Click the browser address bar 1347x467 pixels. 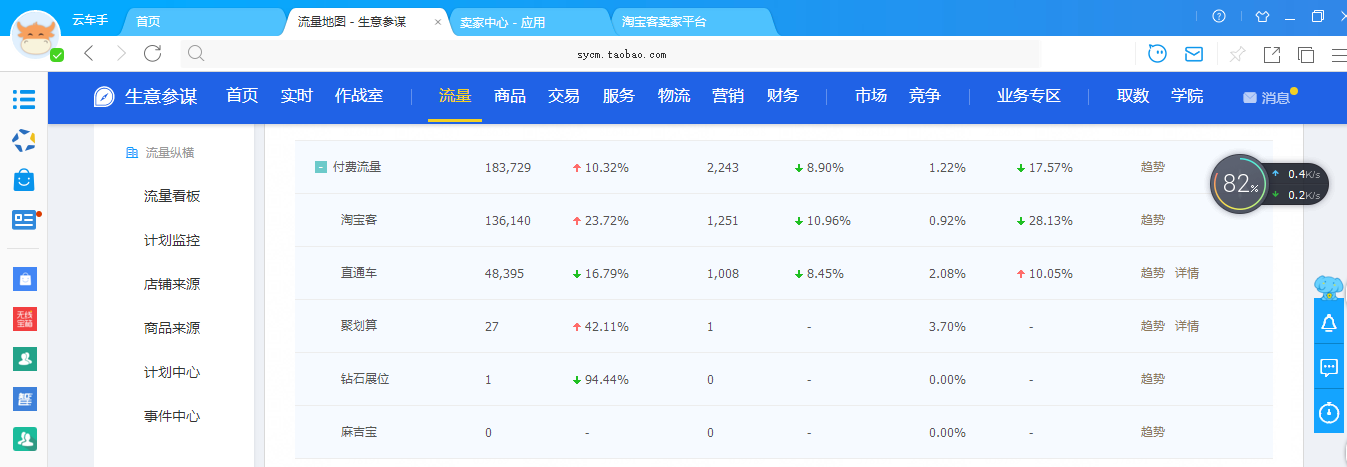pos(622,54)
